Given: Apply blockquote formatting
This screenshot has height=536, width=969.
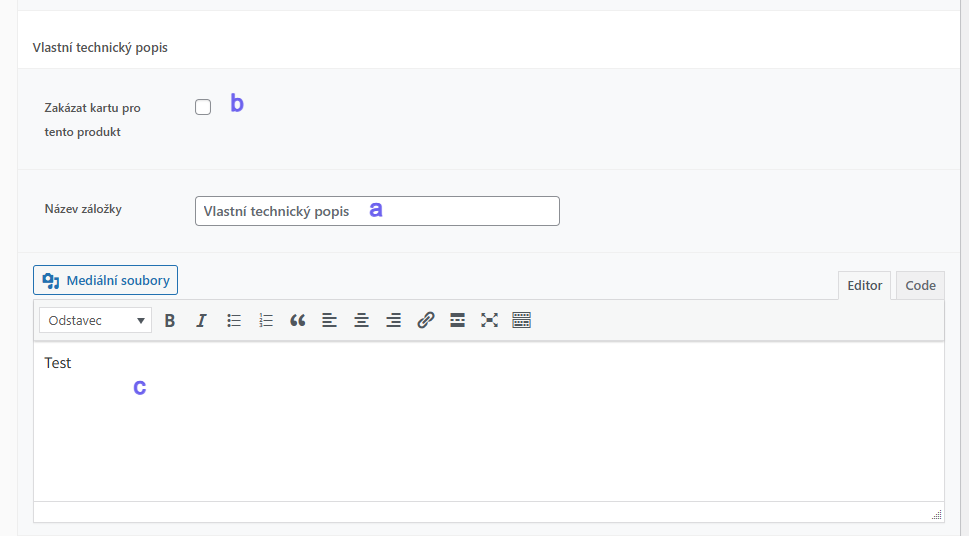Looking at the screenshot, I should point(297,320).
